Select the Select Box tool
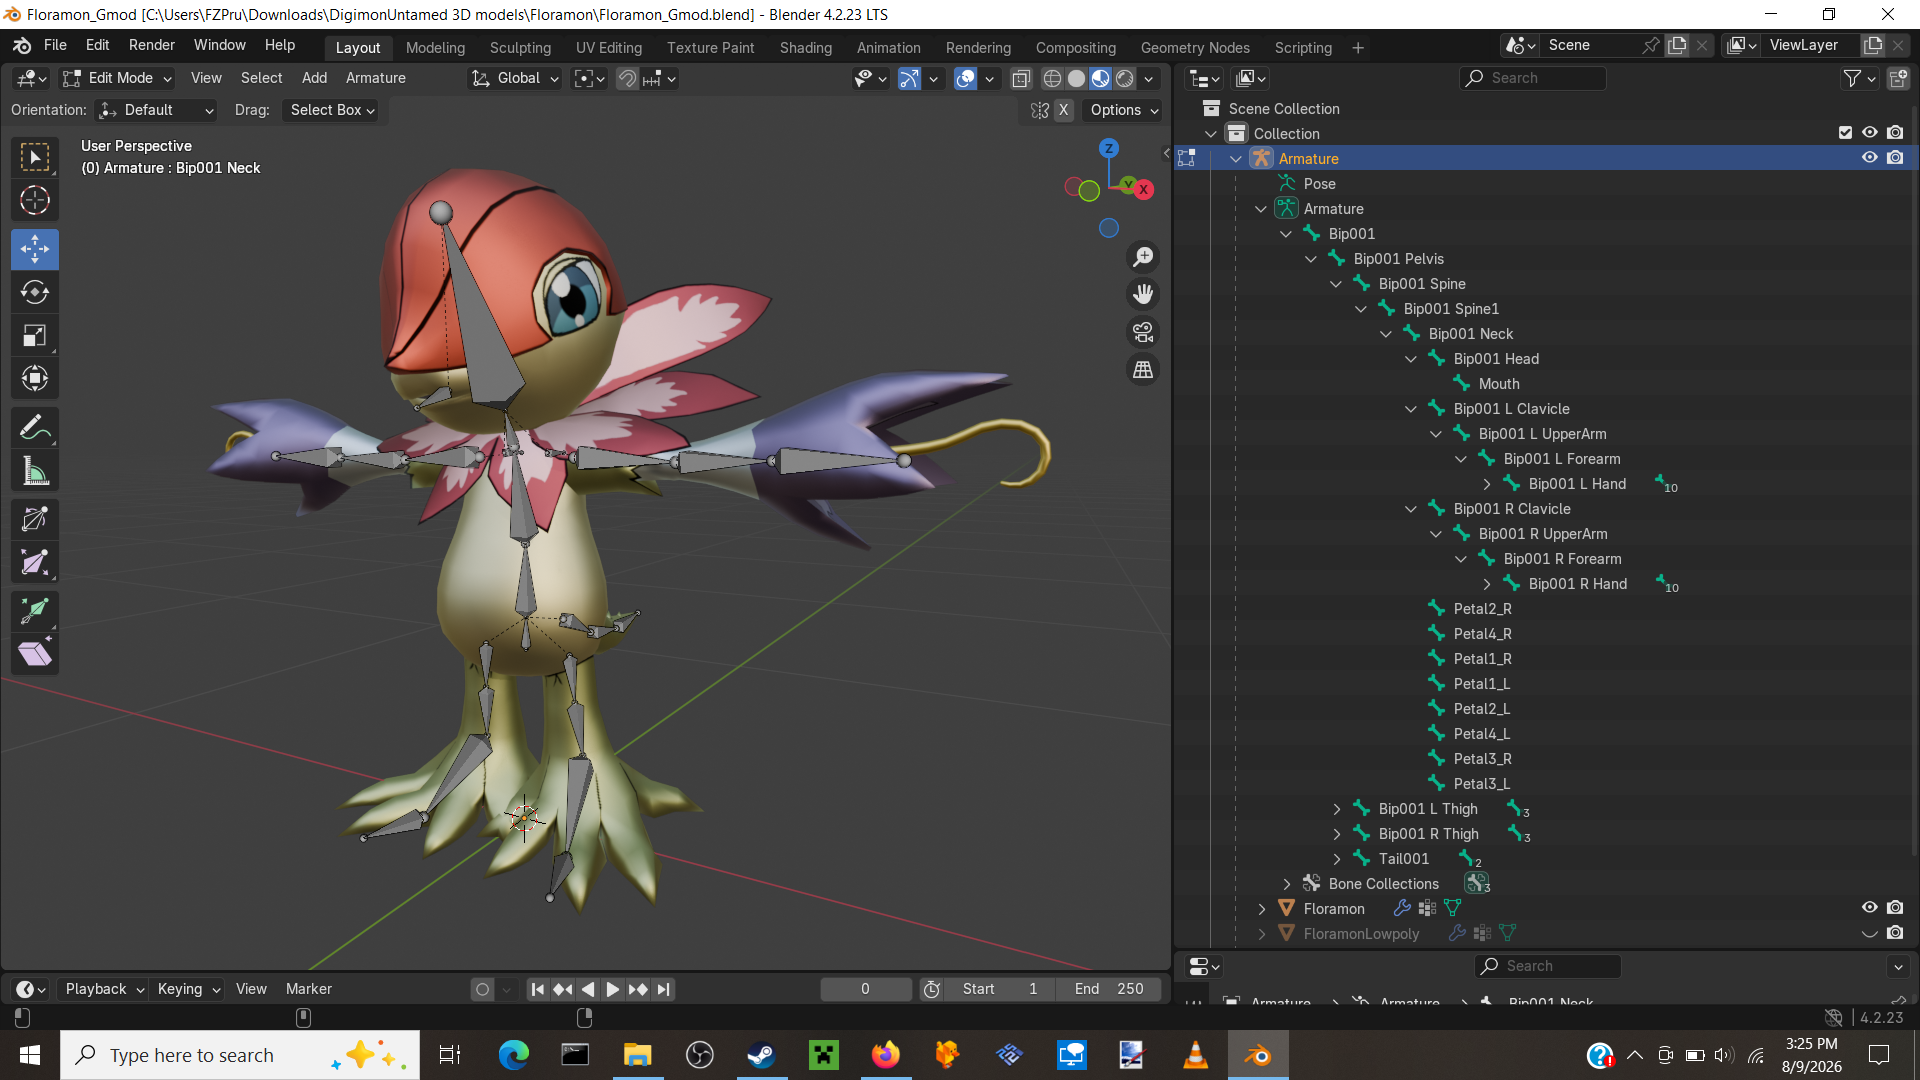 click(x=35, y=157)
